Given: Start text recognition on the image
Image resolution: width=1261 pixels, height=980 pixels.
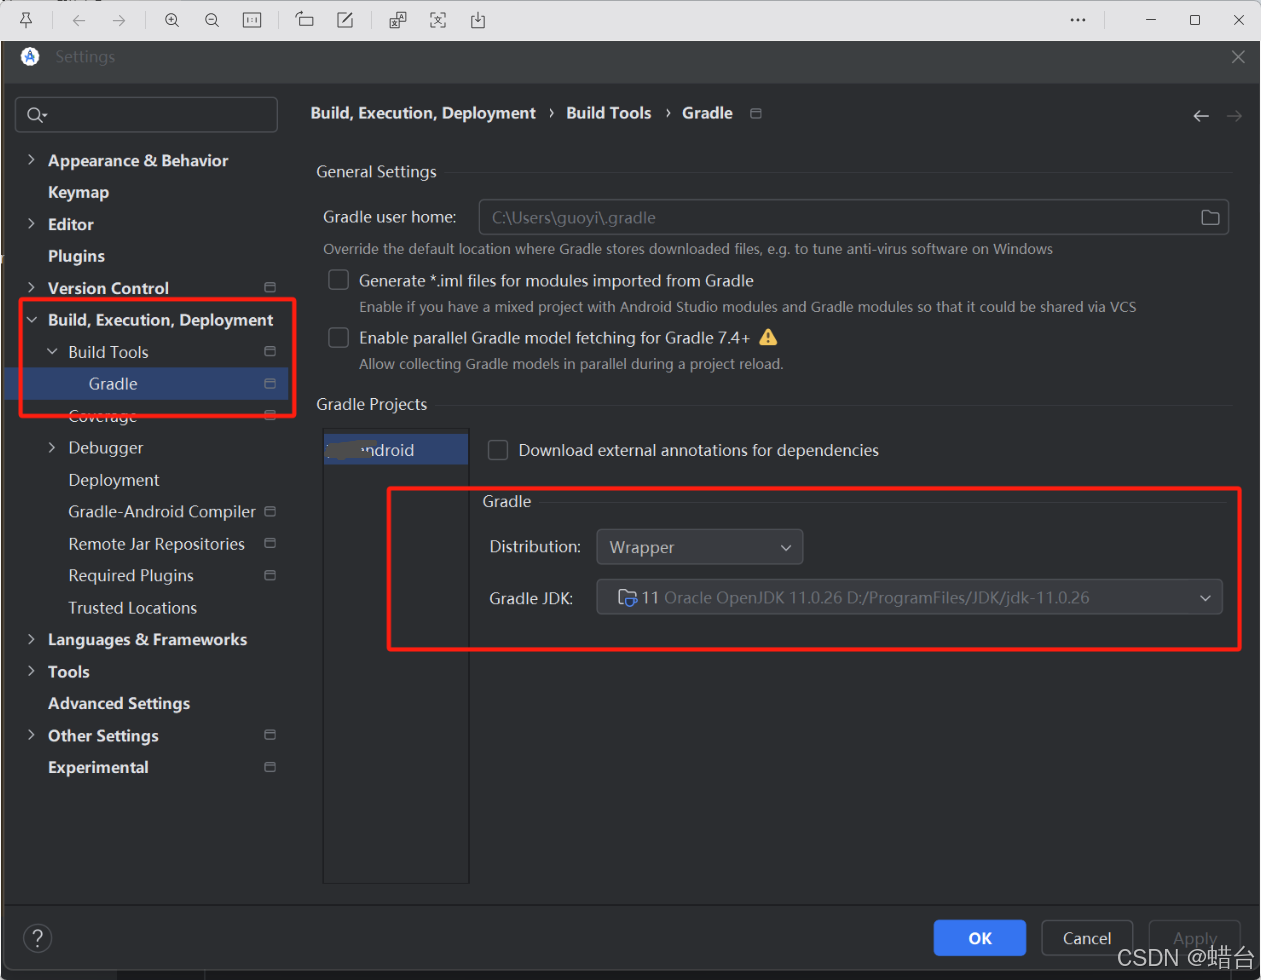Looking at the screenshot, I should (438, 20).
